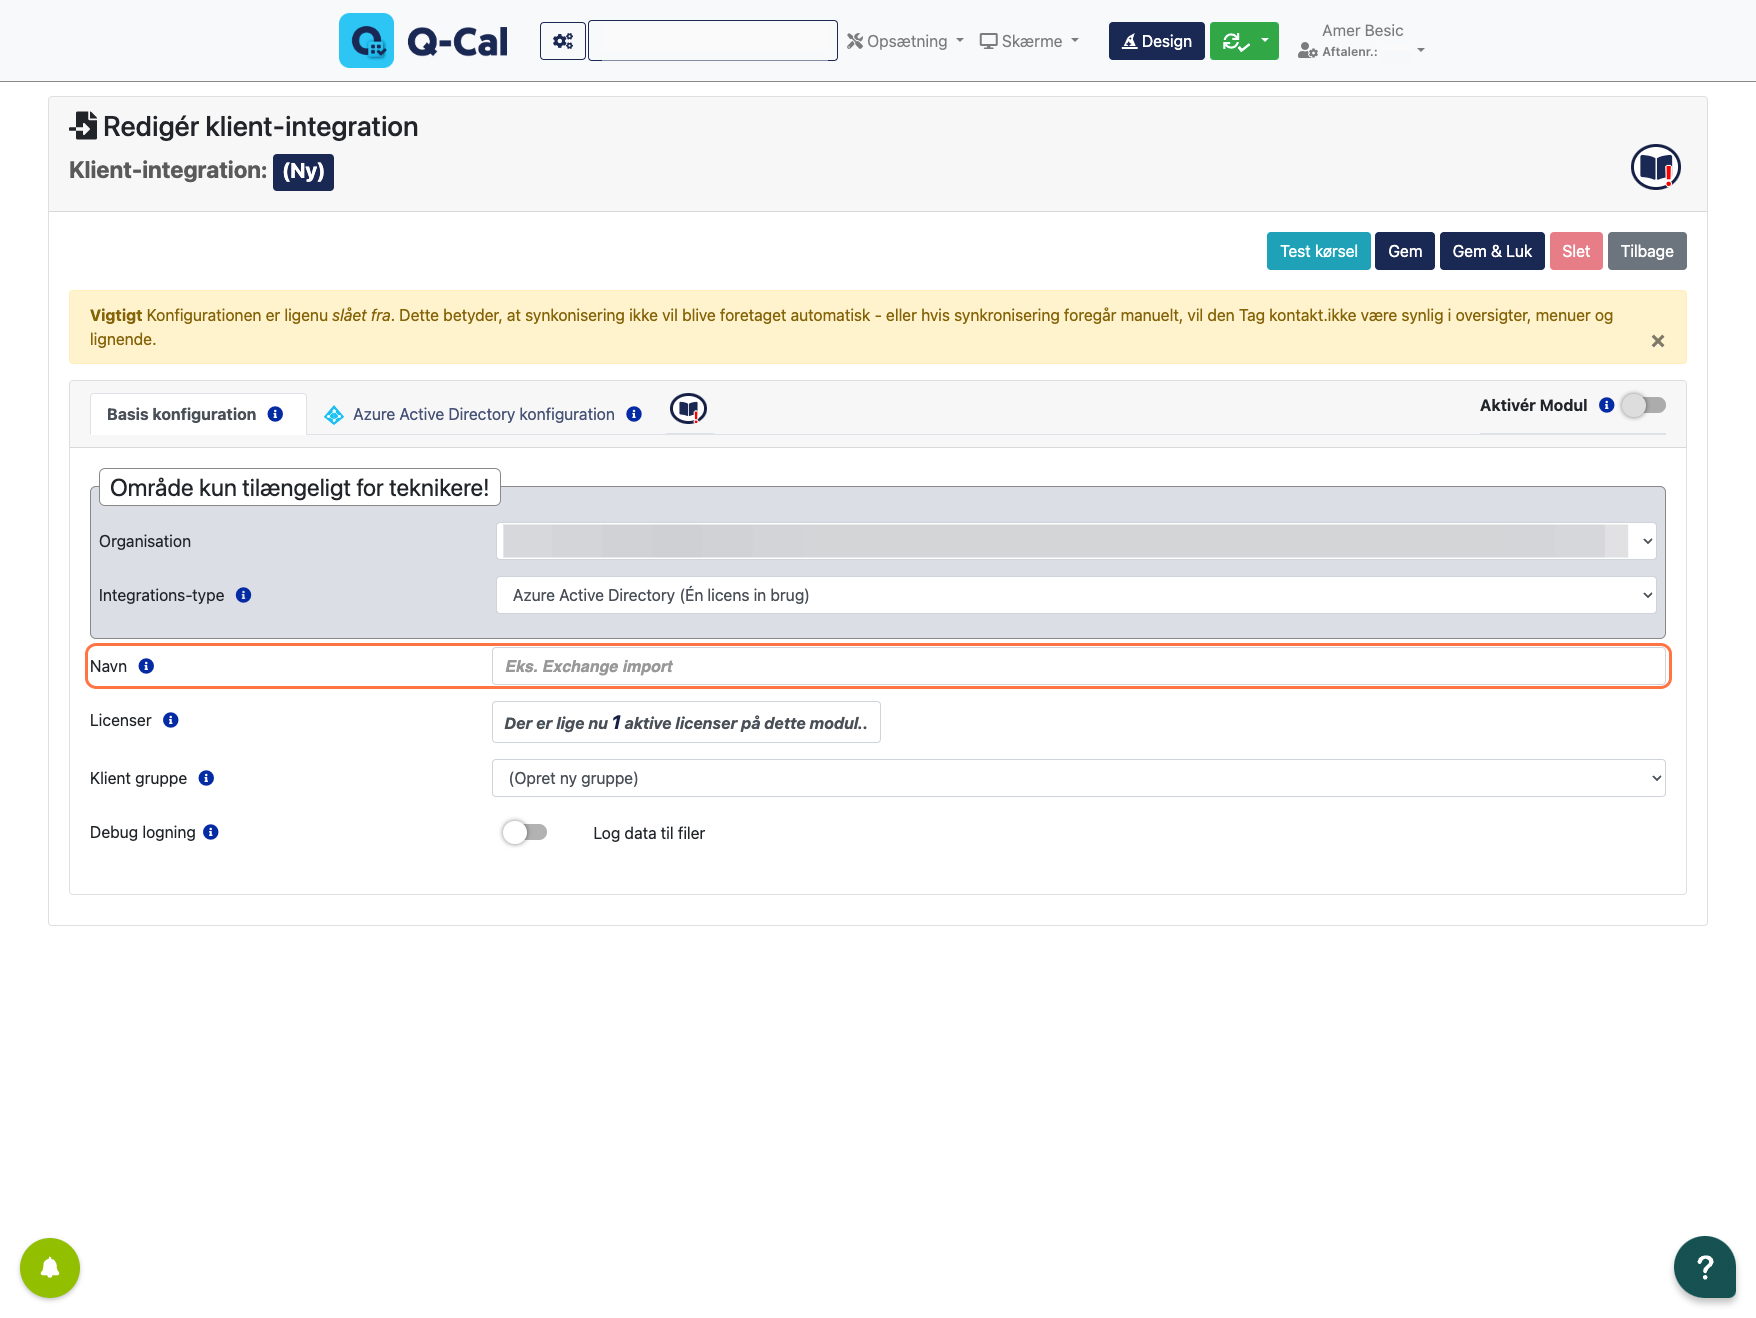
Task: Click info icon next to Klient gruppe
Action: [206, 778]
